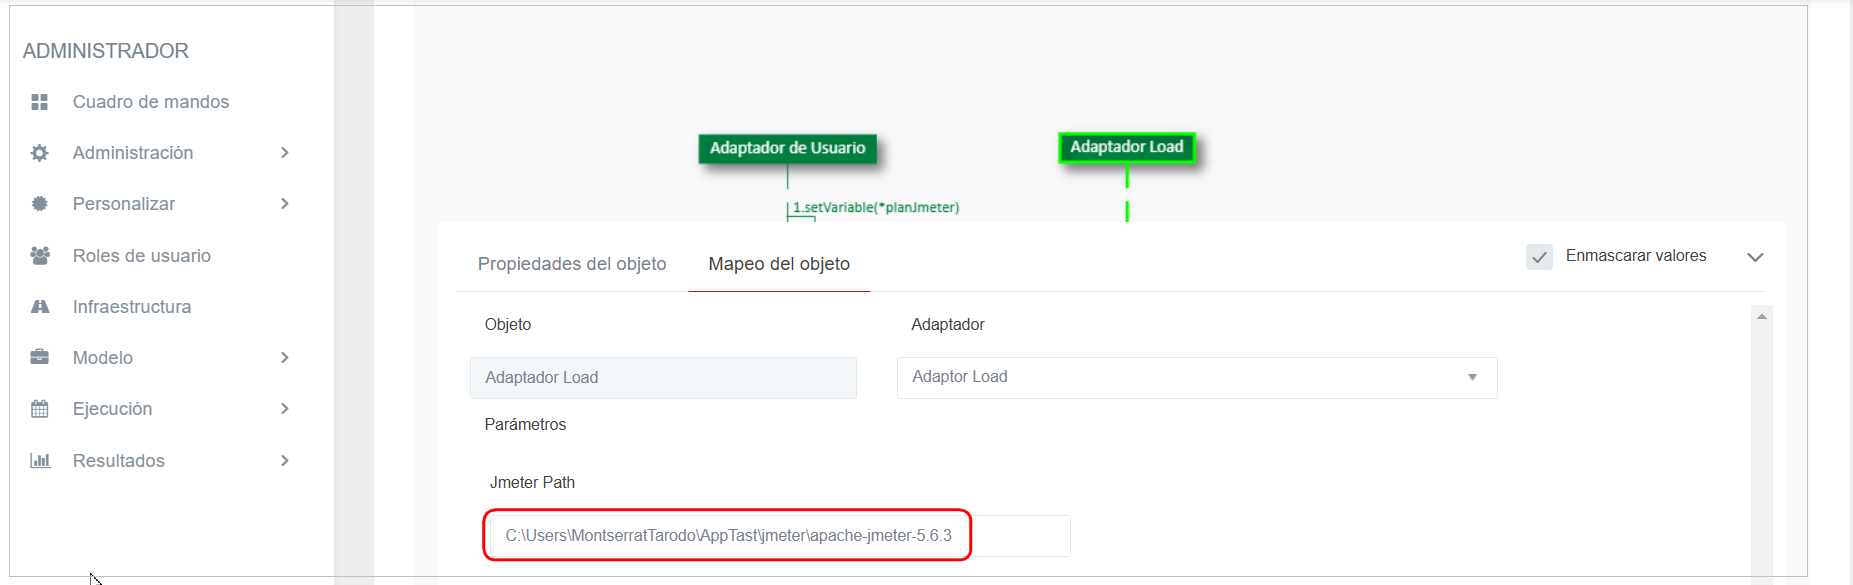Image resolution: width=1853 pixels, height=585 pixels.
Task: Switch to Propiedades del objeto tab
Action: (572, 264)
